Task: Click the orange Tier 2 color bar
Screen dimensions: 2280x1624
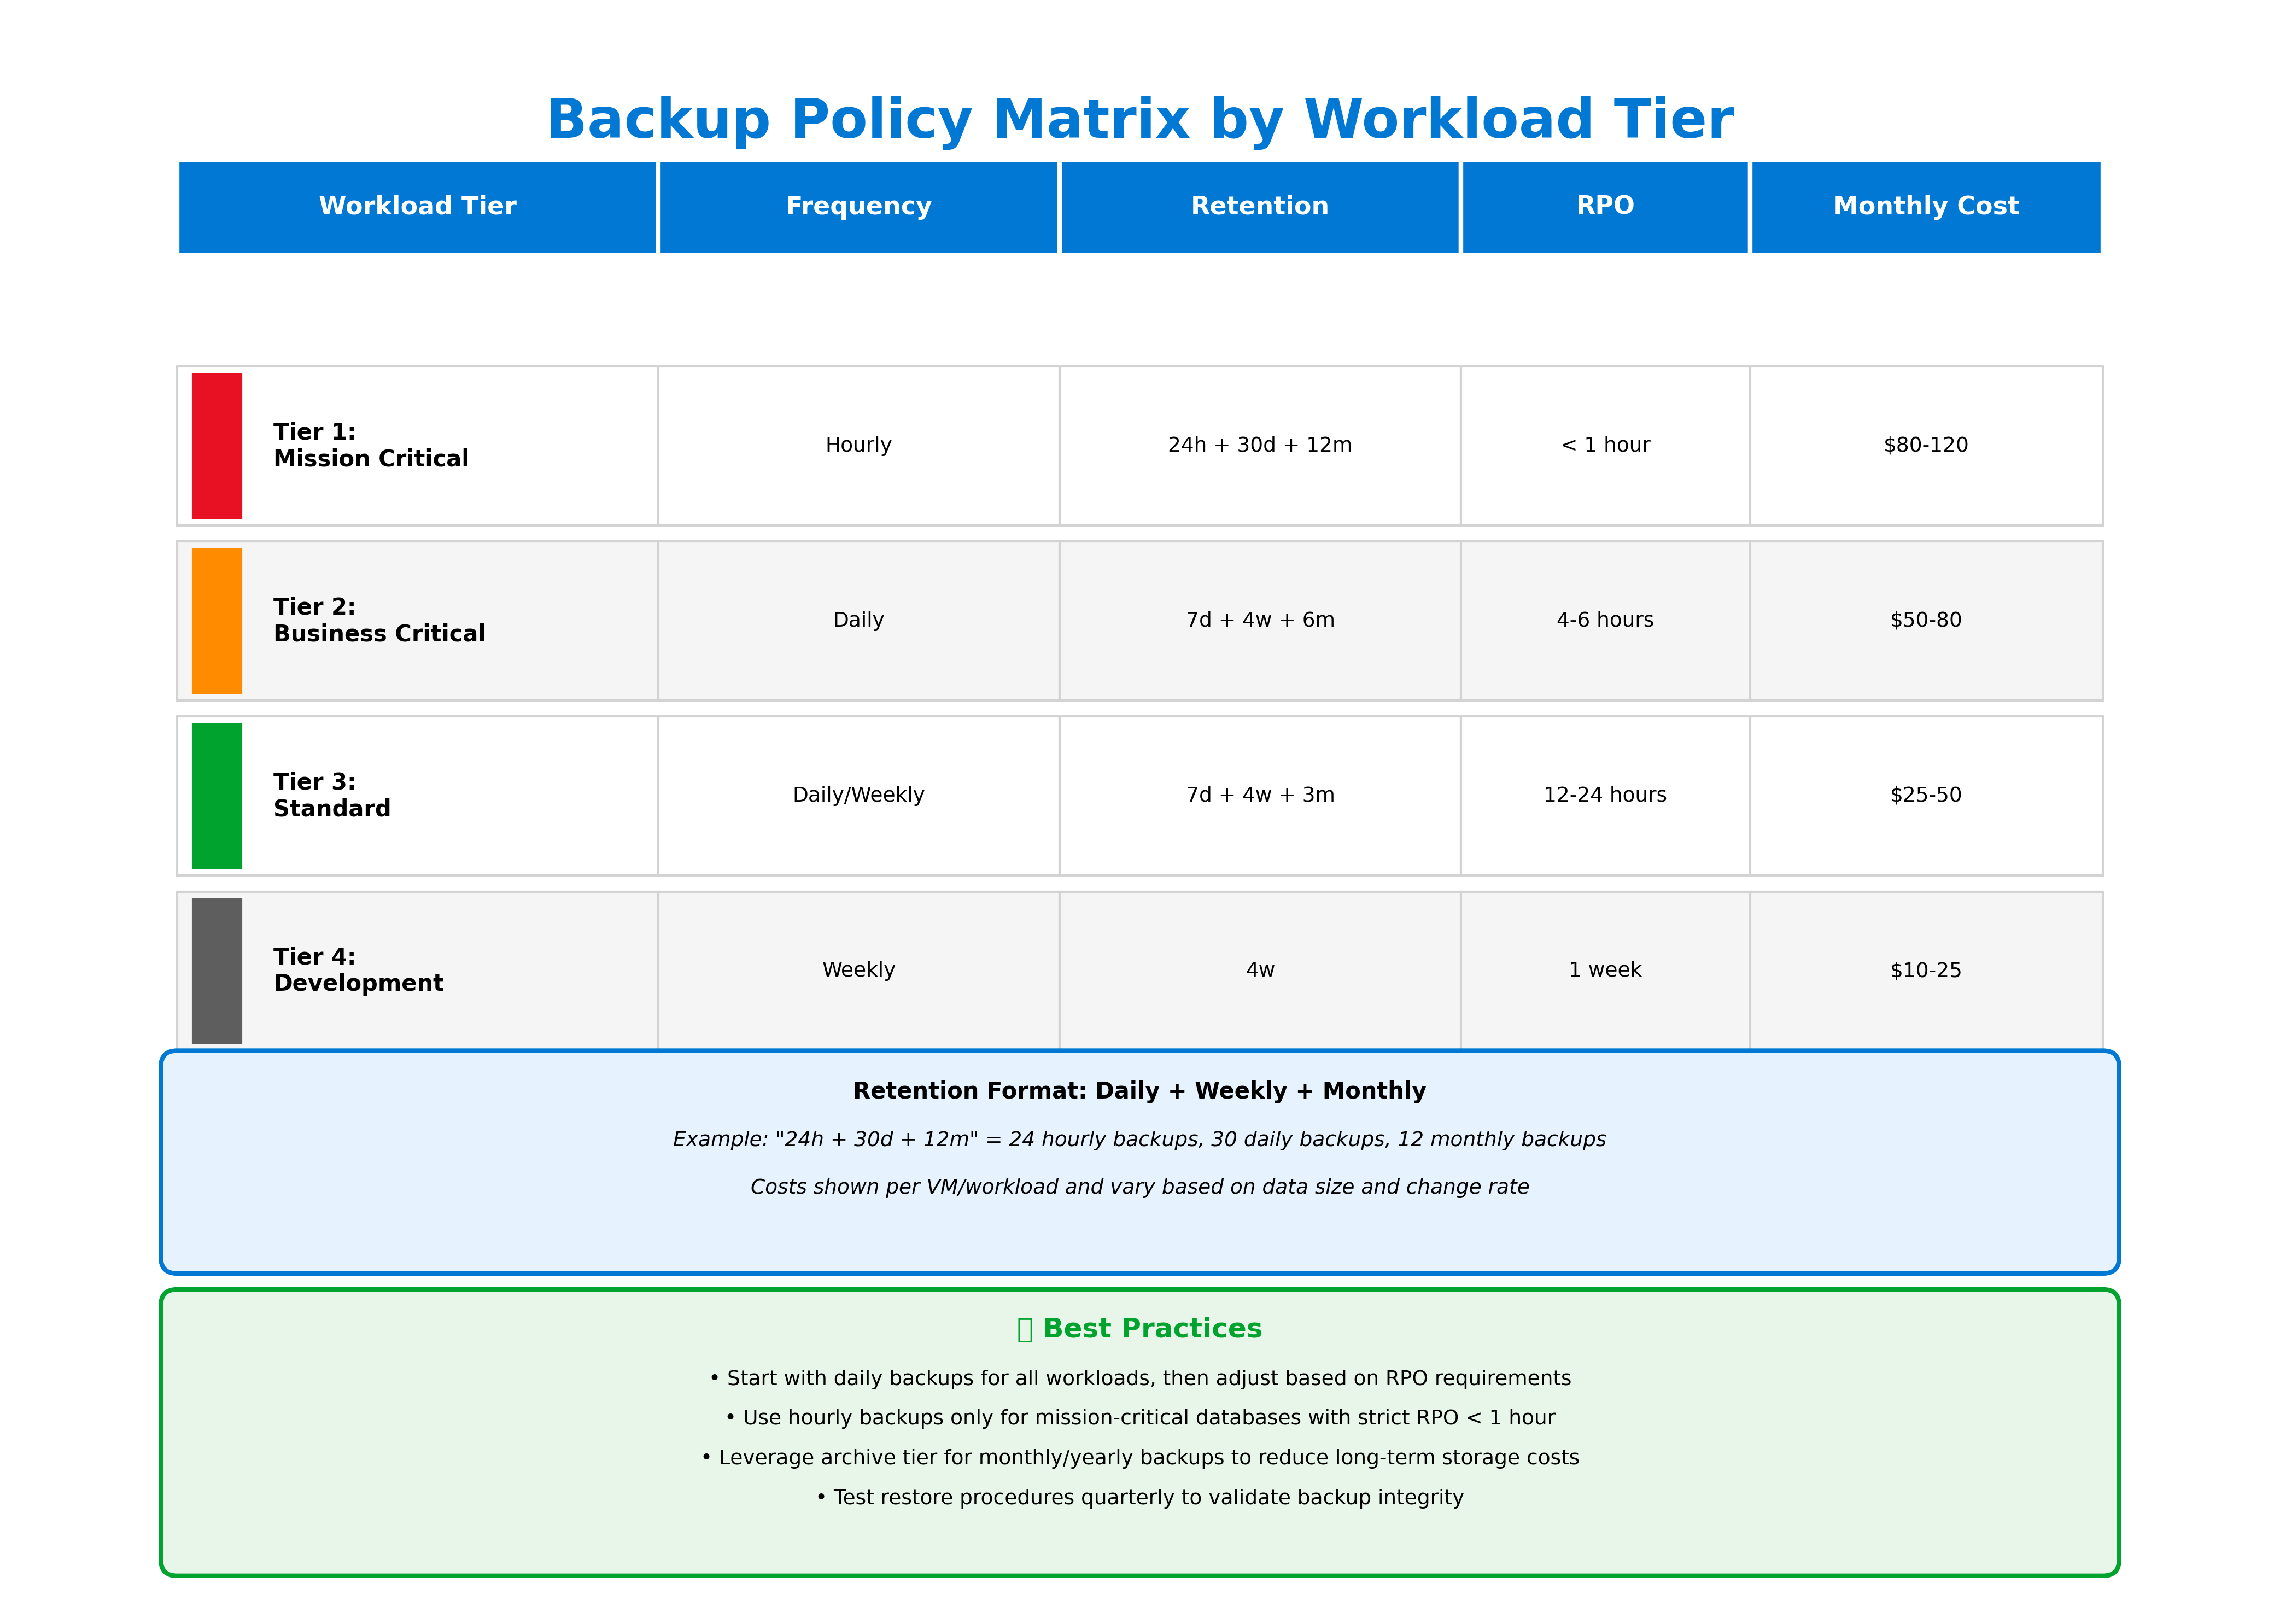Action: pyautogui.click(x=216, y=621)
